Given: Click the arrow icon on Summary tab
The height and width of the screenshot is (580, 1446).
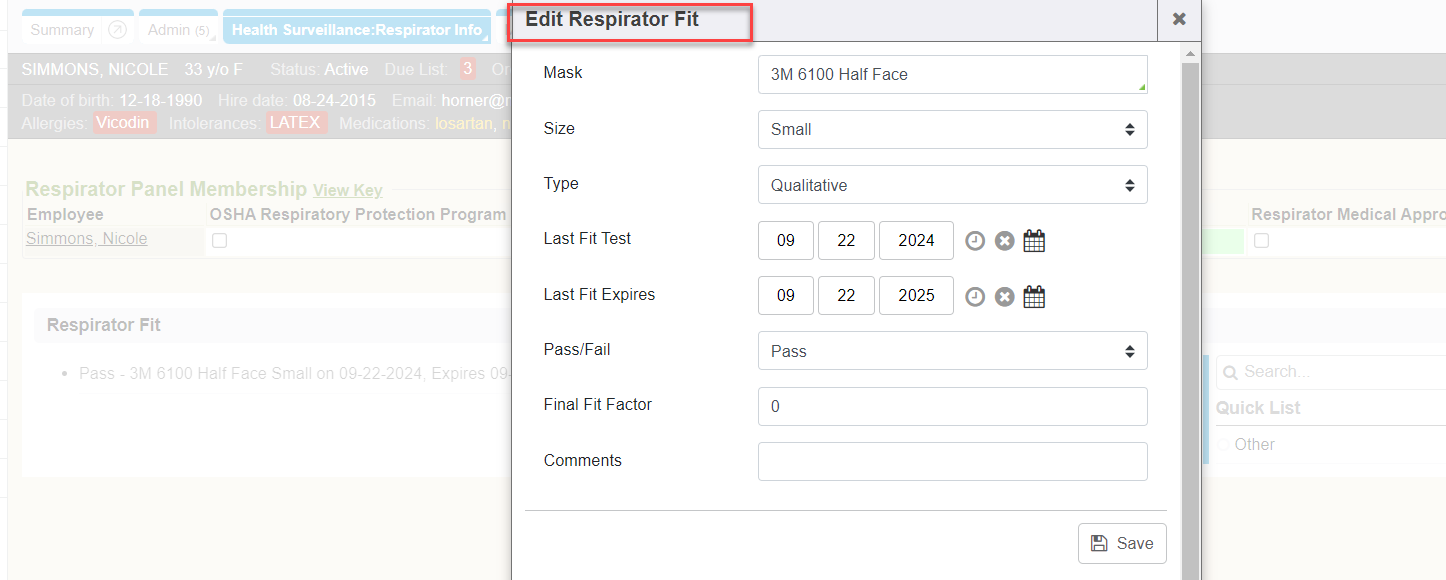Looking at the screenshot, I should click(117, 30).
